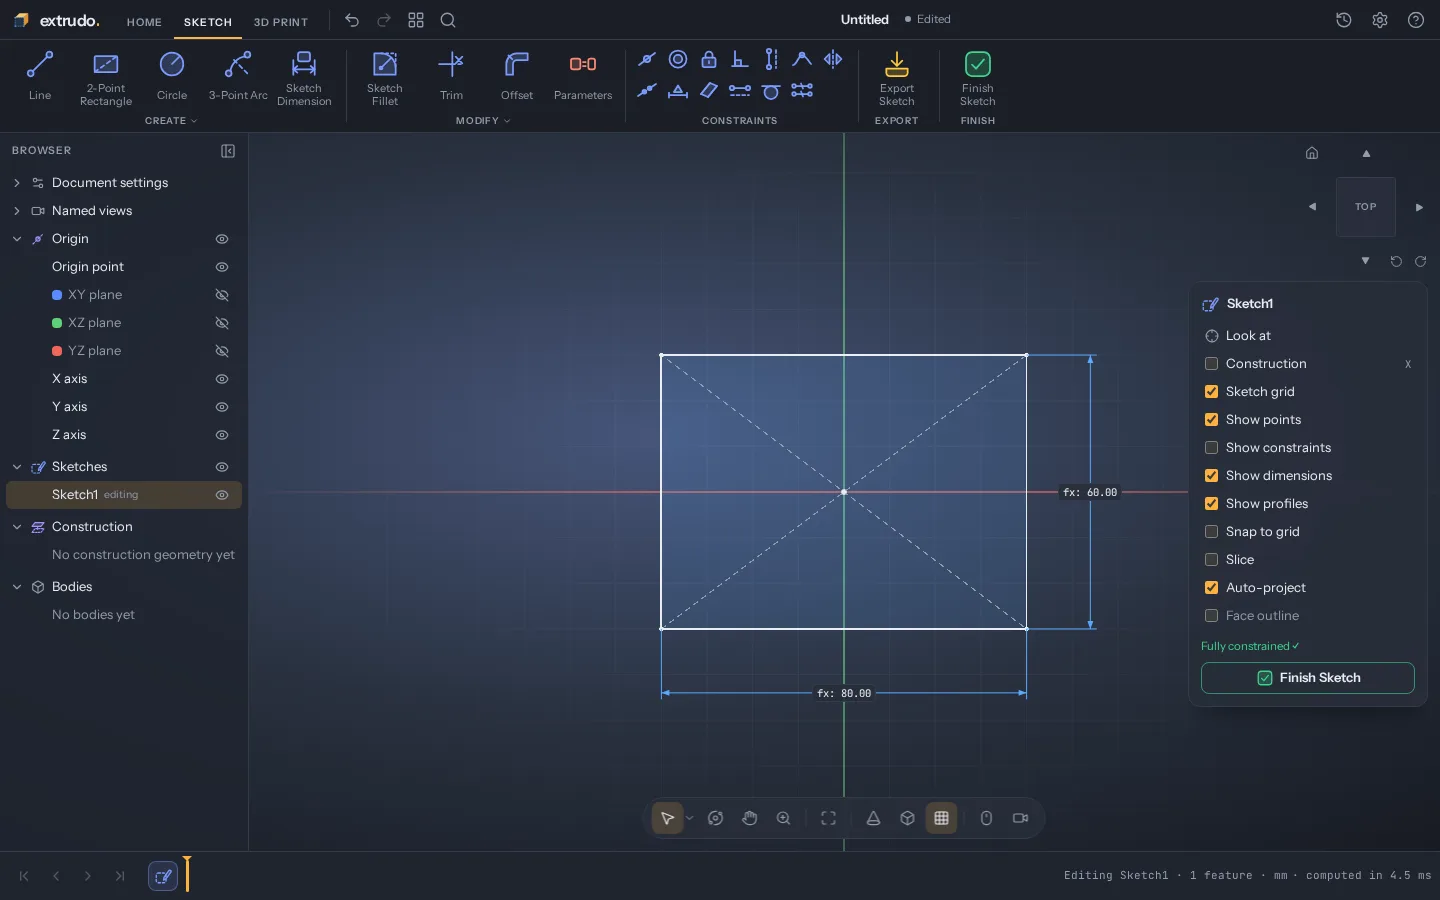
Task: Toggle the Construction checkbox
Action: 1211,364
